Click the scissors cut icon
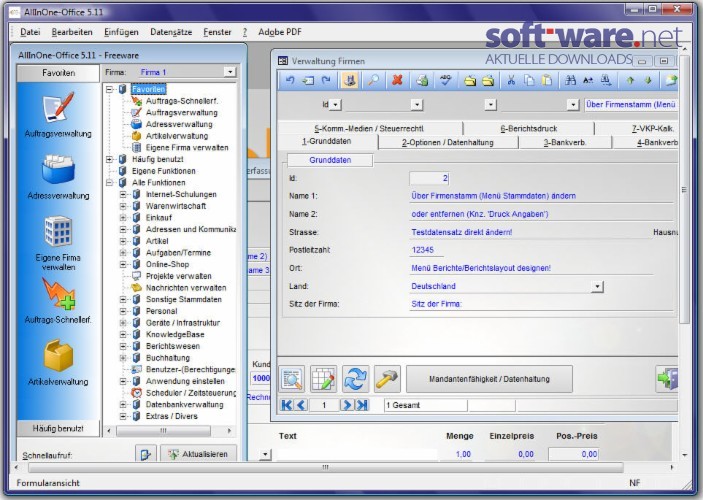 click(511, 80)
